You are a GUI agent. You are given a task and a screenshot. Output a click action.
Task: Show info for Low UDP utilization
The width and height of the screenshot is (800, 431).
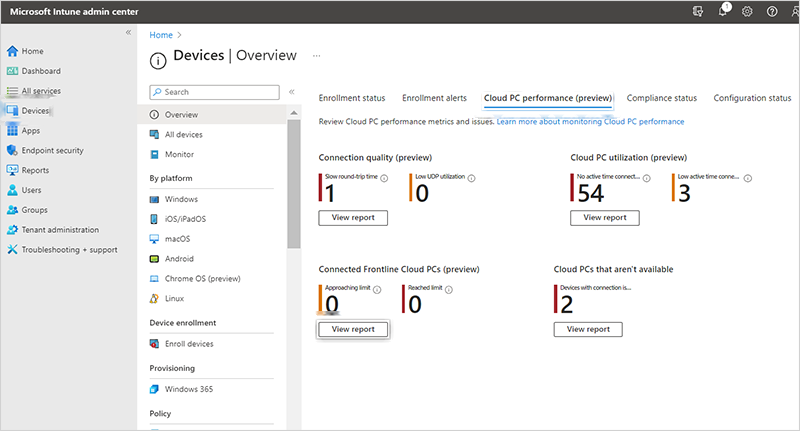[x=471, y=179]
